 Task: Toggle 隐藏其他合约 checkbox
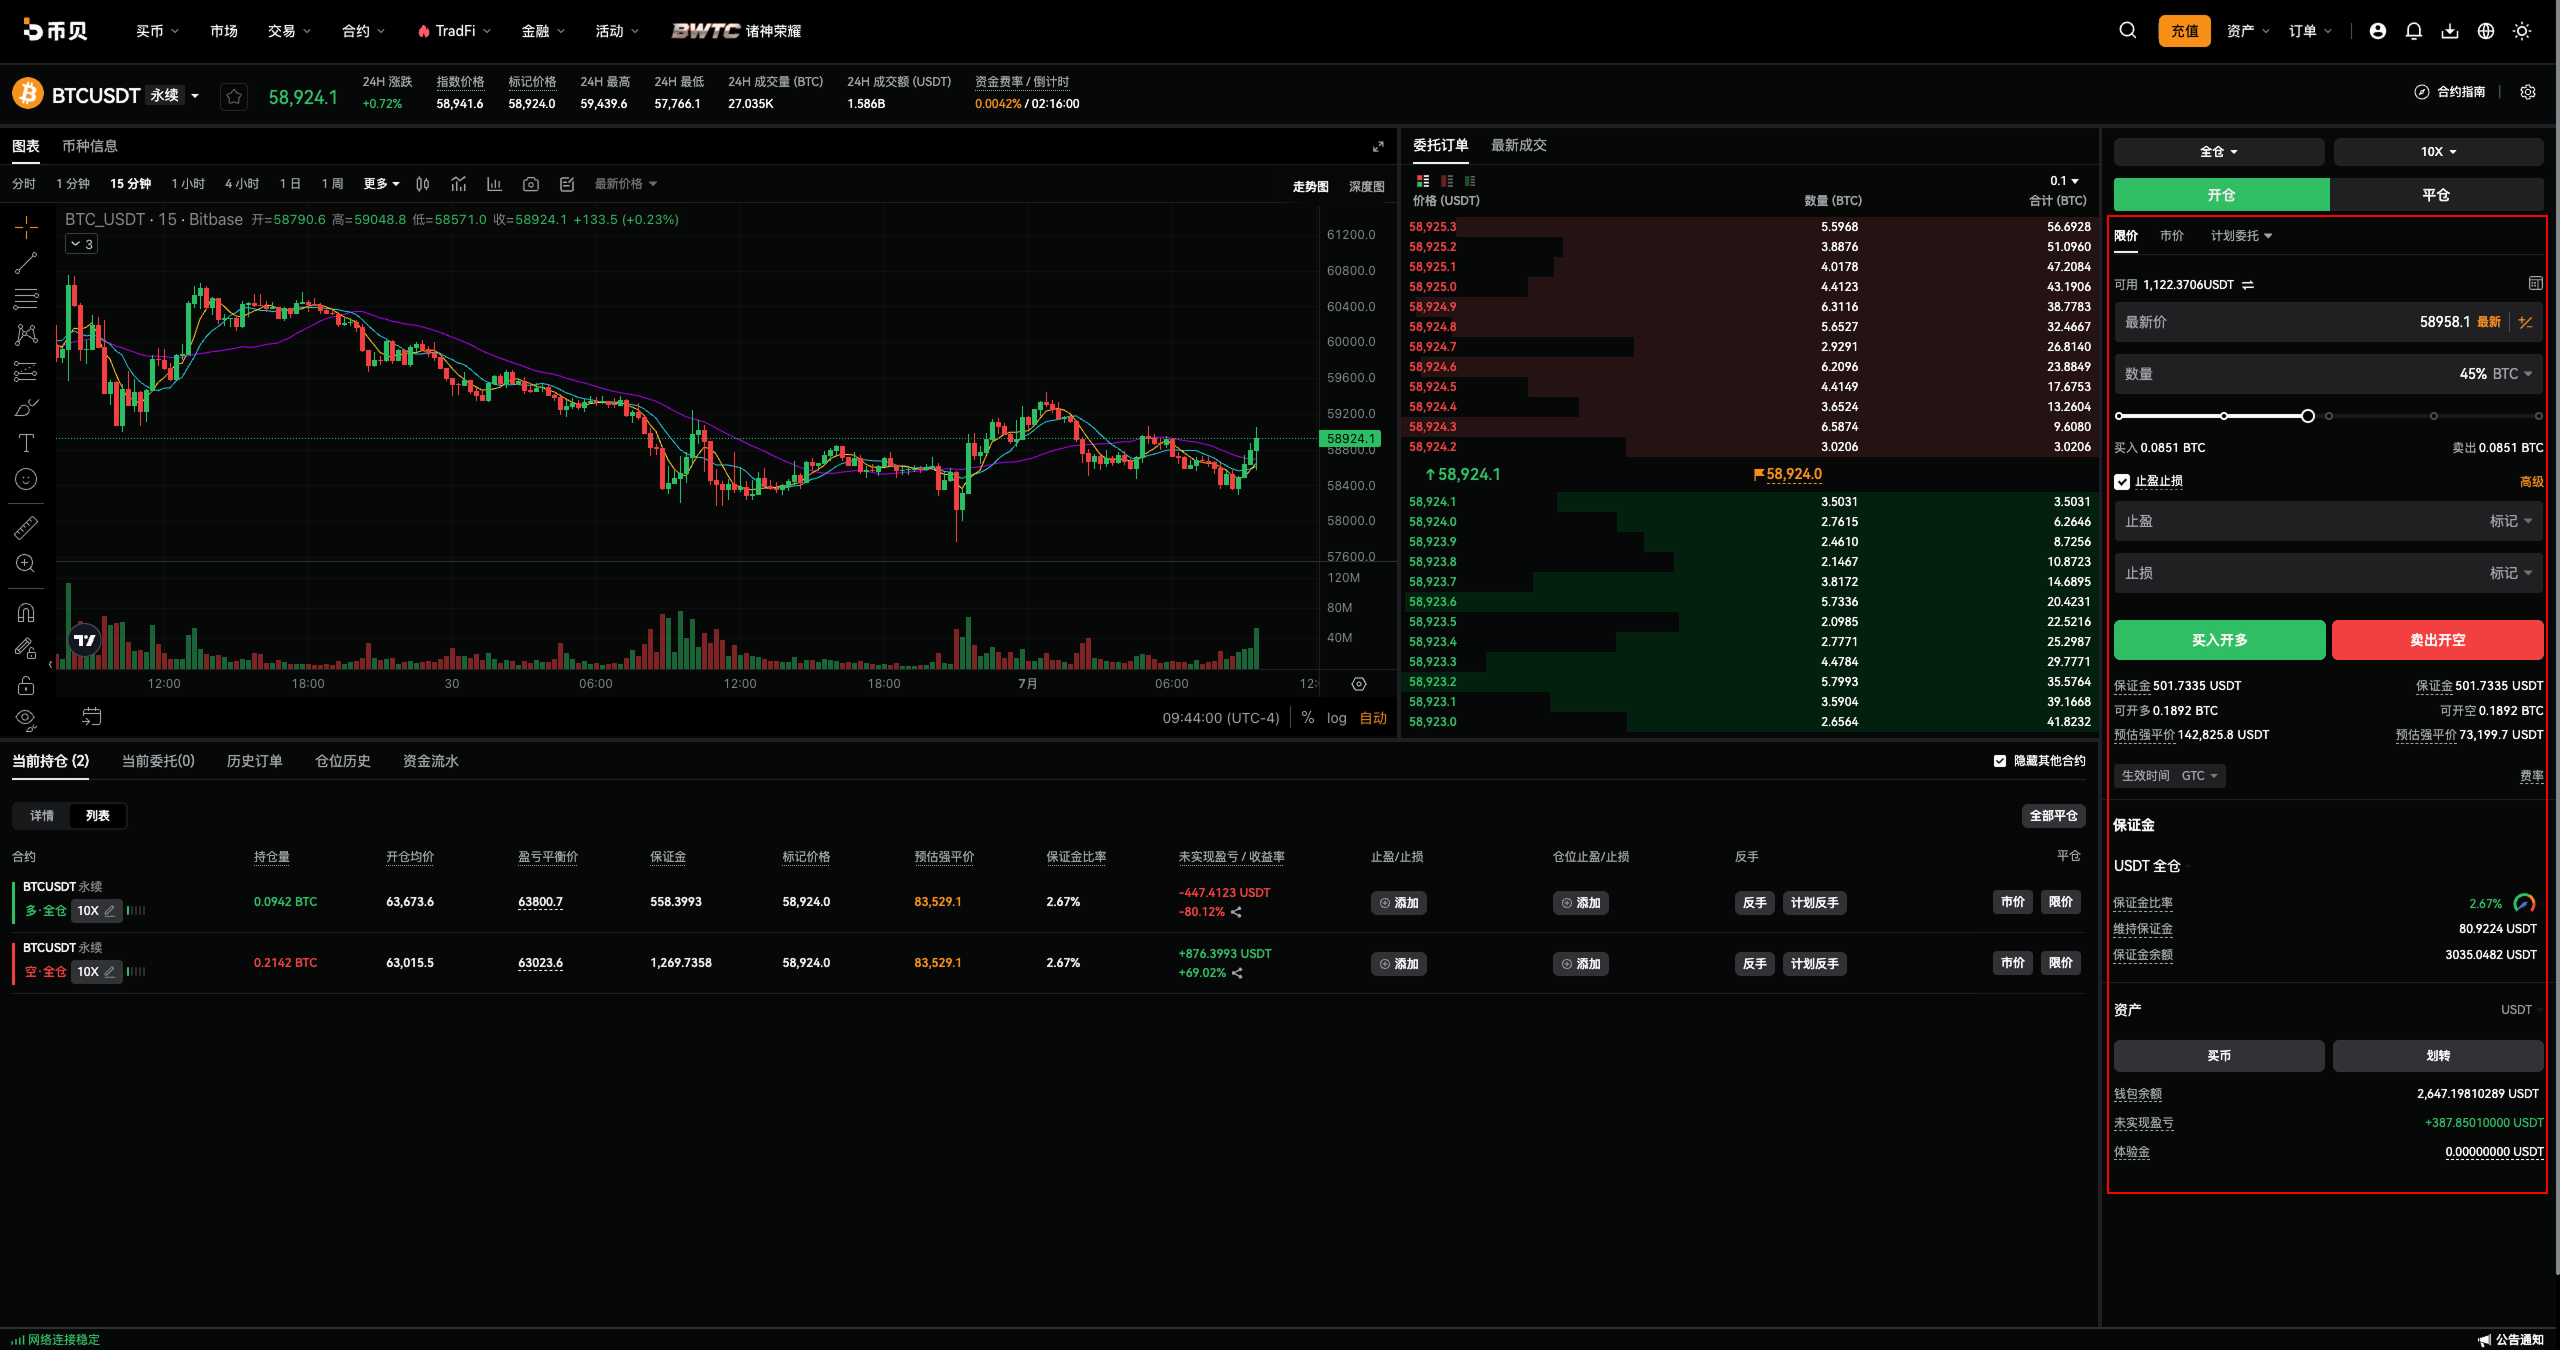(2000, 761)
